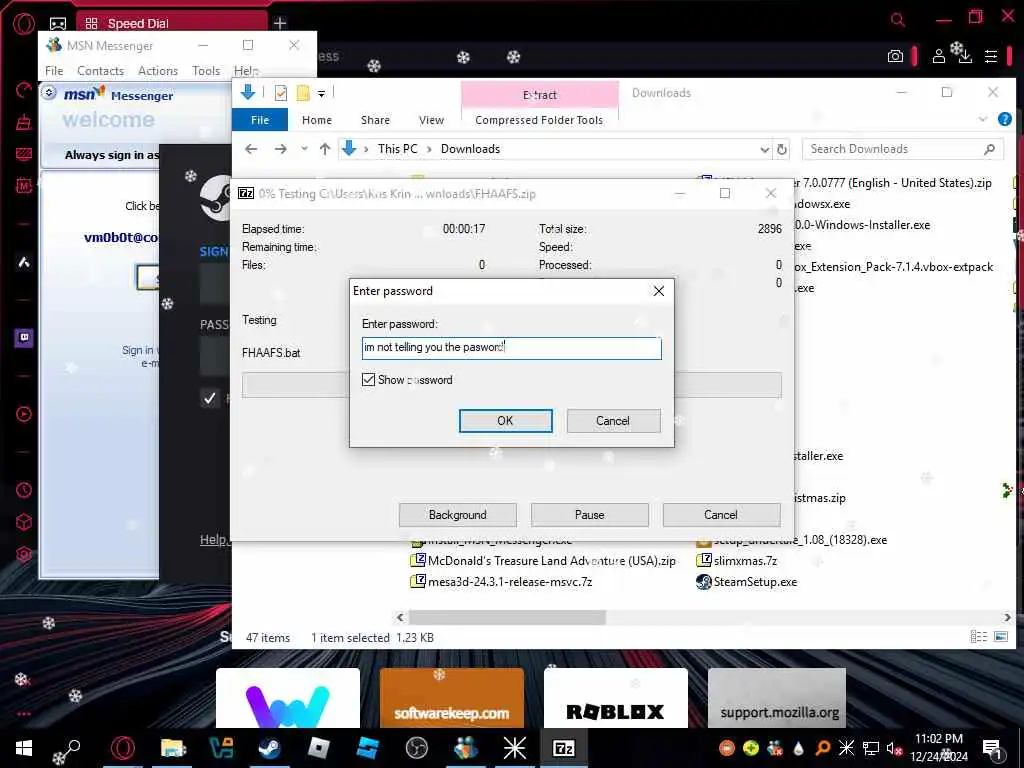The image size is (1024, 768).
Task: Click the Pause button in 7-Zip
Action: (x=590, y=515)
